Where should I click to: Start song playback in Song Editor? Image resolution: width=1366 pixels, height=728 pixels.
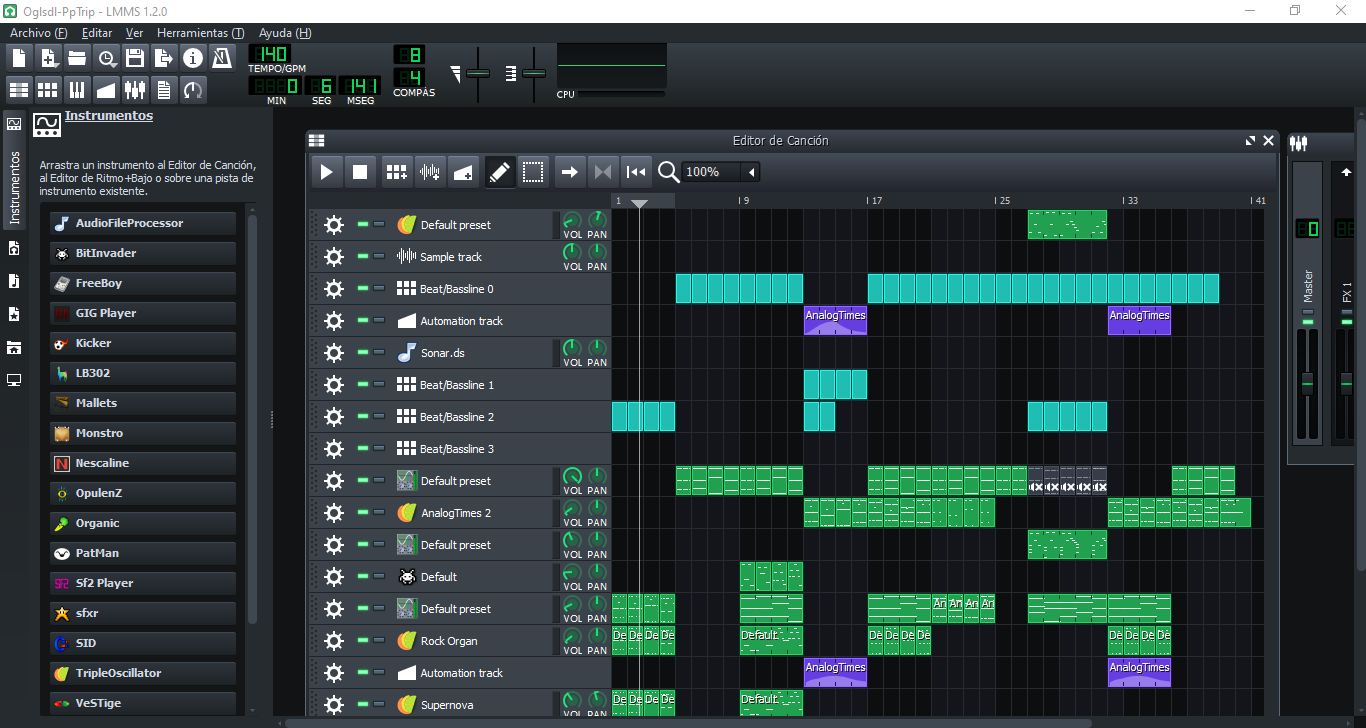click(x=327, y=172)
